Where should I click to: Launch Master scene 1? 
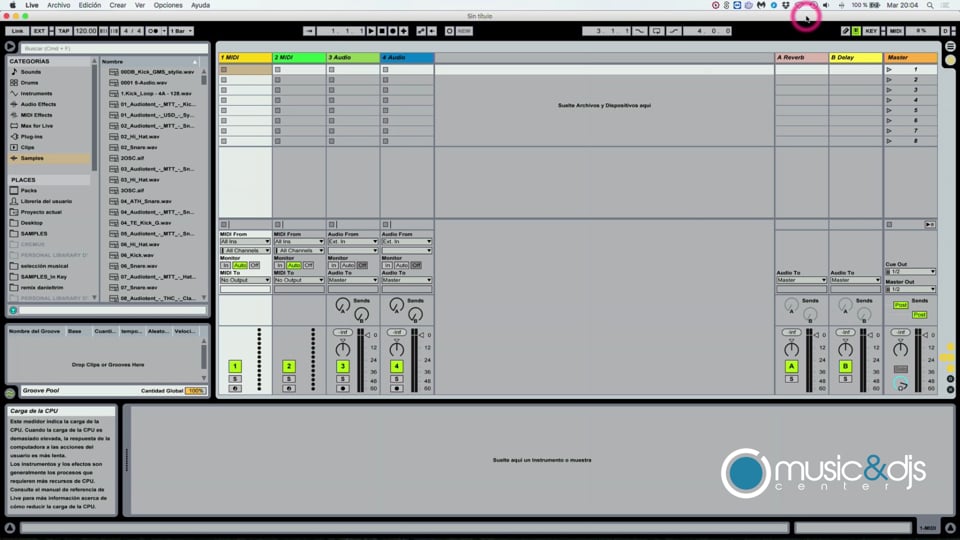click(x=889, y=70)
